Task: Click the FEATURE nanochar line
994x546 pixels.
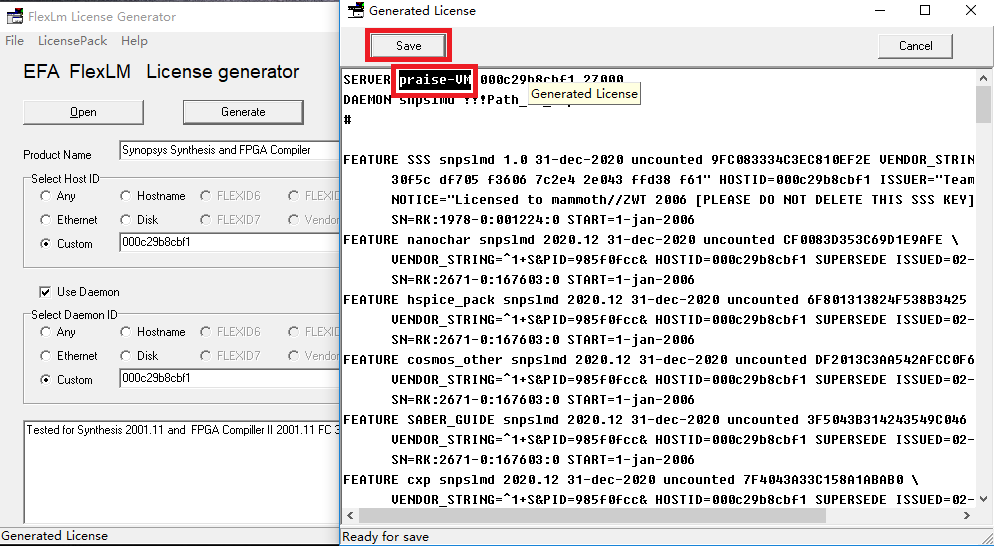Action: pos(651,240)
